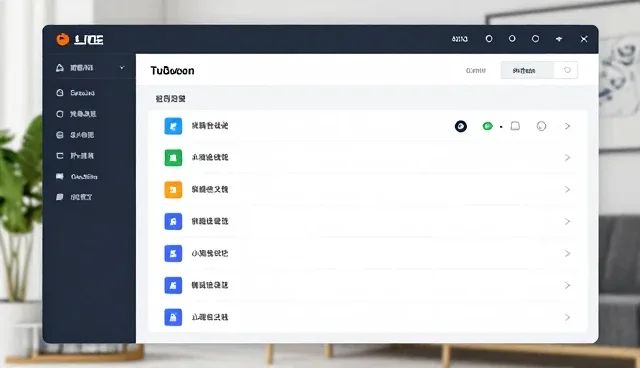
Task: Click the chat bubble icon of fifth sidebar item
Action: [x=60, y=177]
